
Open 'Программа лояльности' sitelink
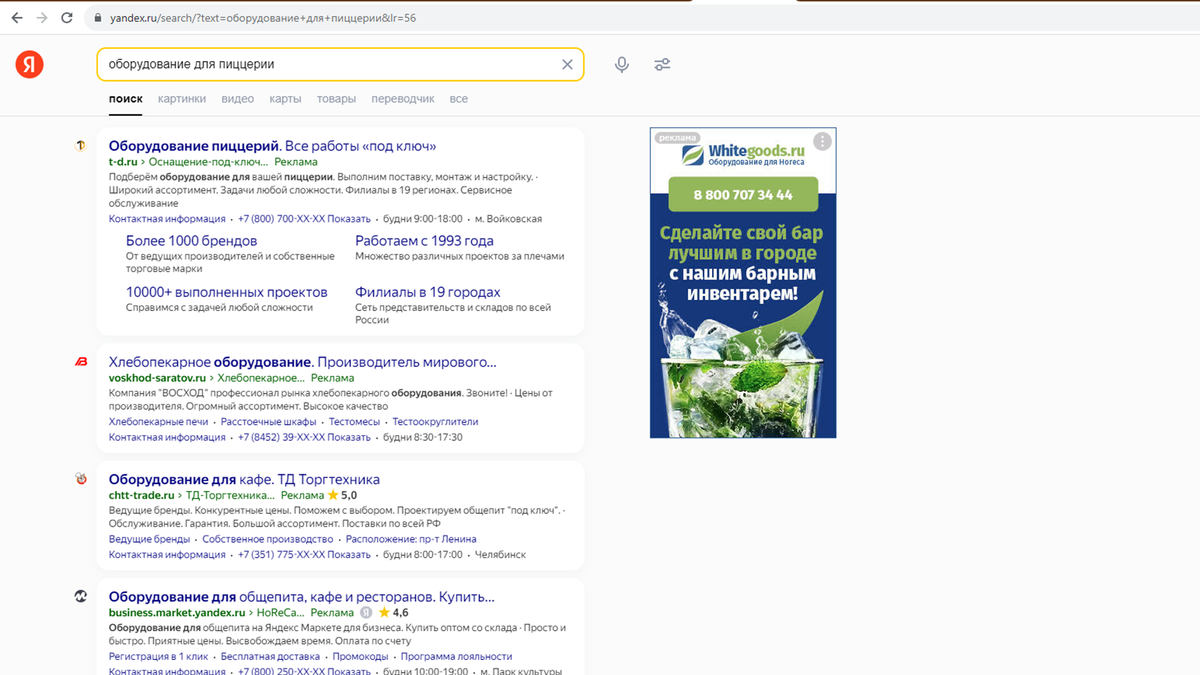pyautogui.click(x=457, y=656)
